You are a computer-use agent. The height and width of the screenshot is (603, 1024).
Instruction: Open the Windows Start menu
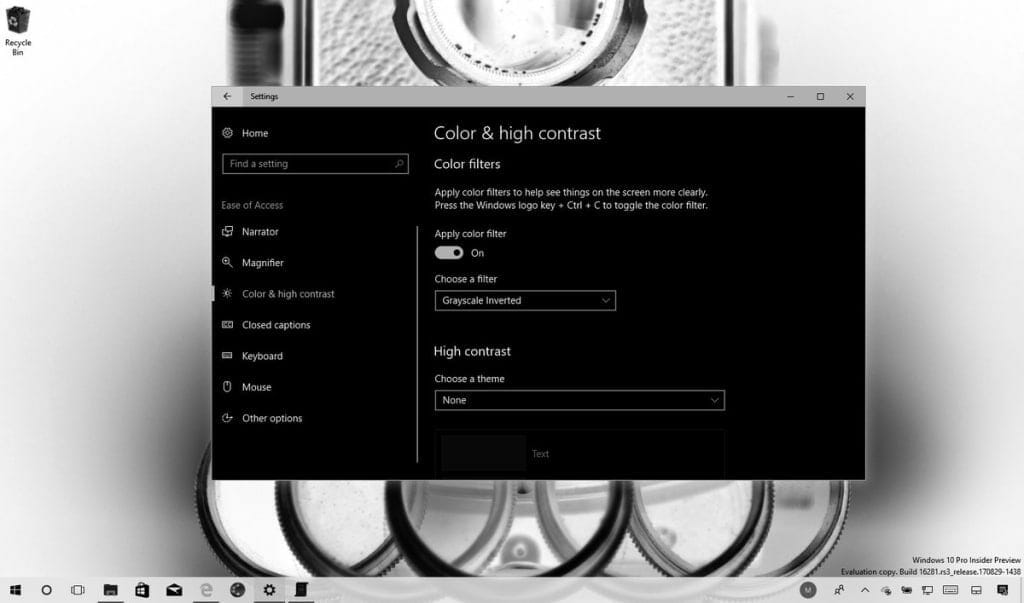coord(16,590)
